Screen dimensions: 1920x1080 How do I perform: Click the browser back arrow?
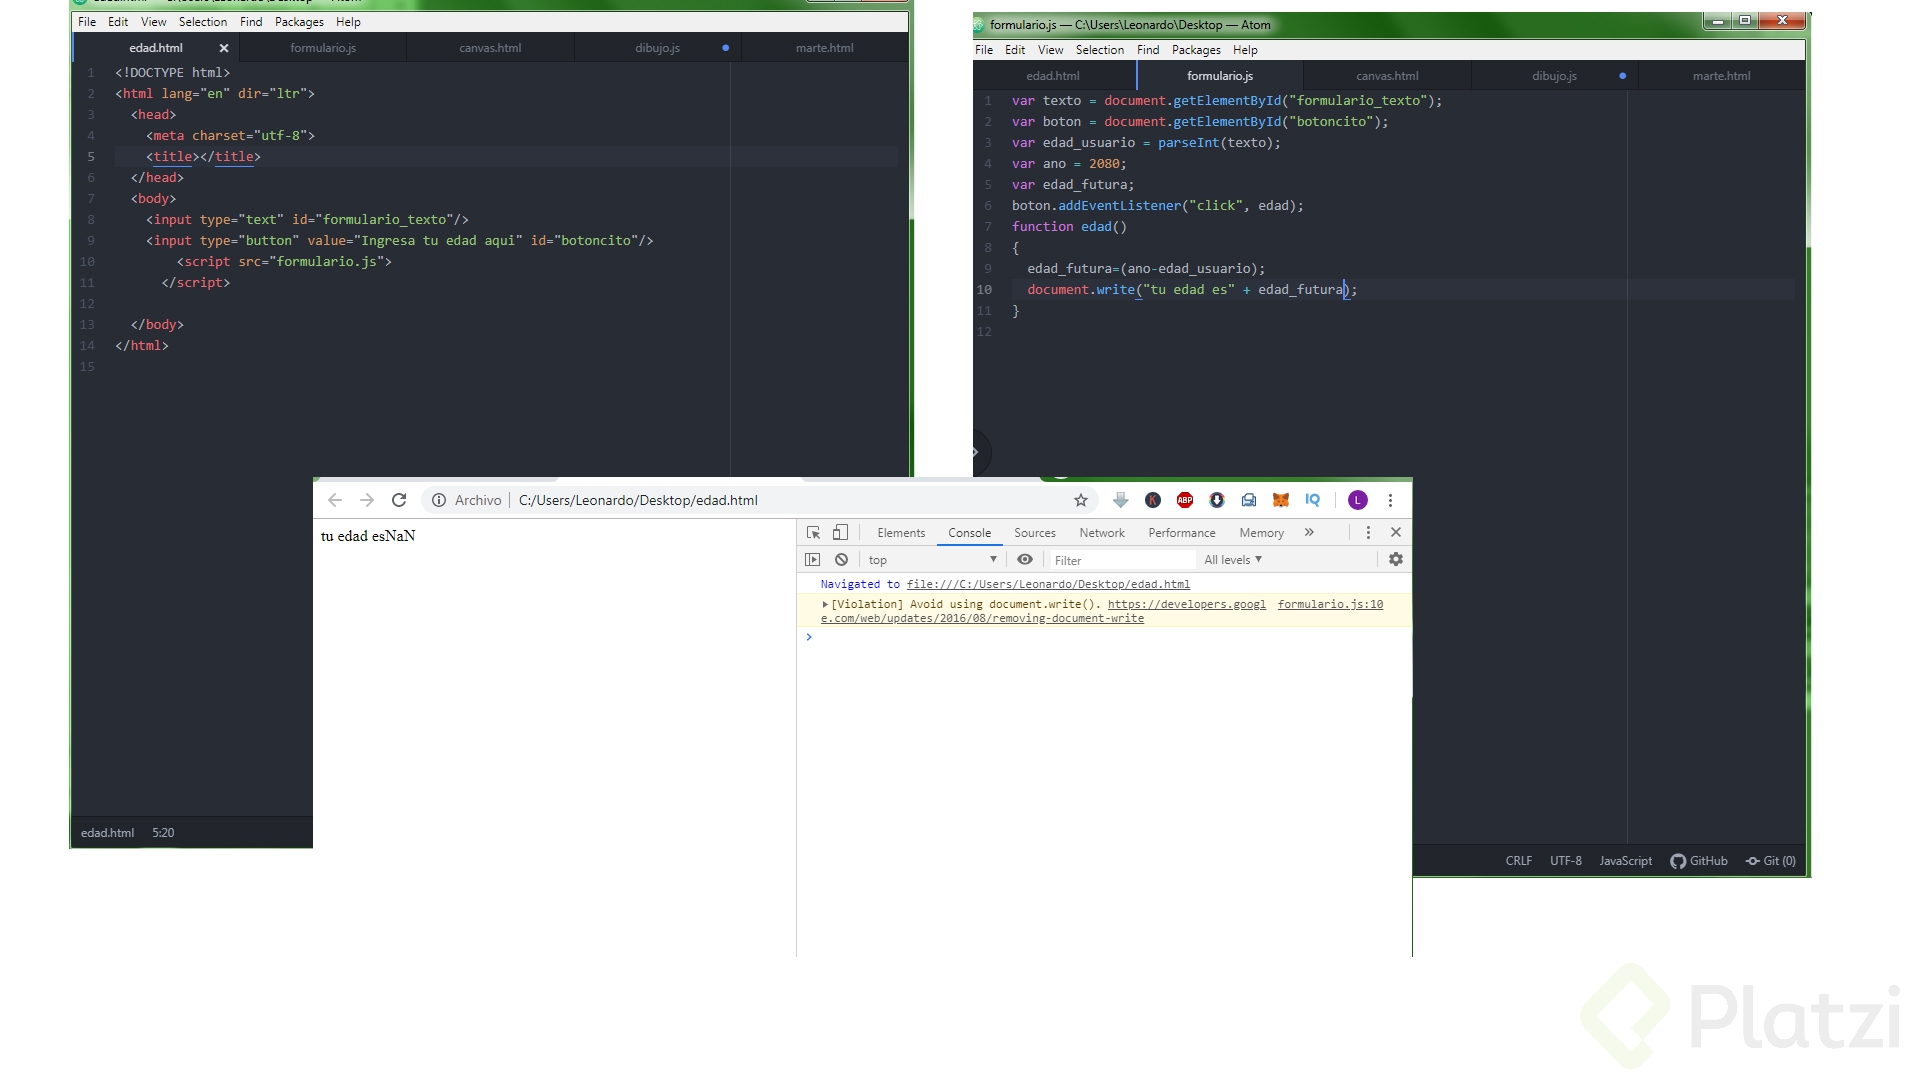point(335,500)
